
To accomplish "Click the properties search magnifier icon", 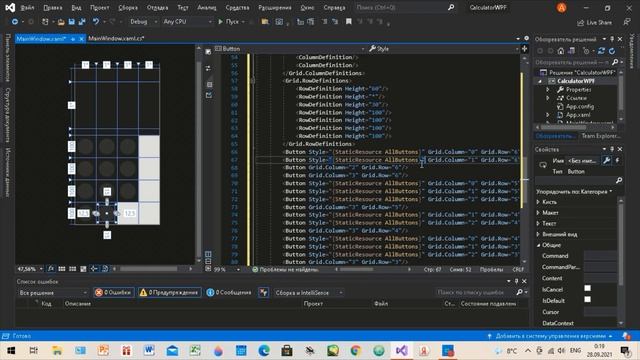I will click(619, 180).
